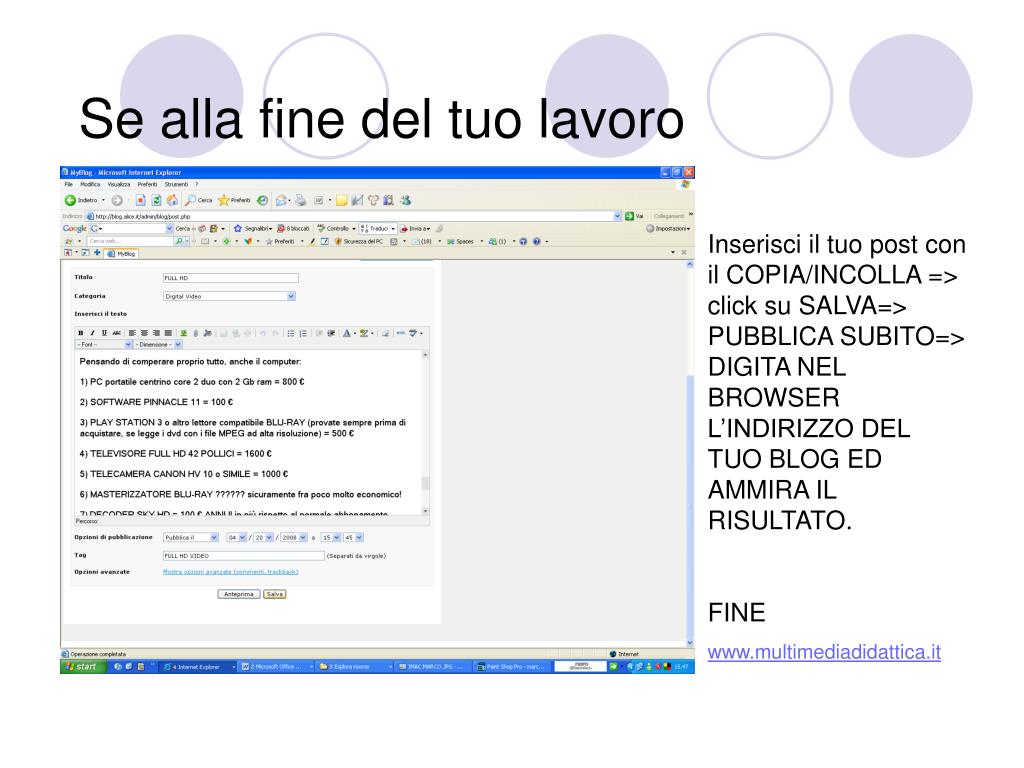This screenshot has height=768, width=1024.
Task: Click the Print icon in toolbar
Action: tap(300, 200)
